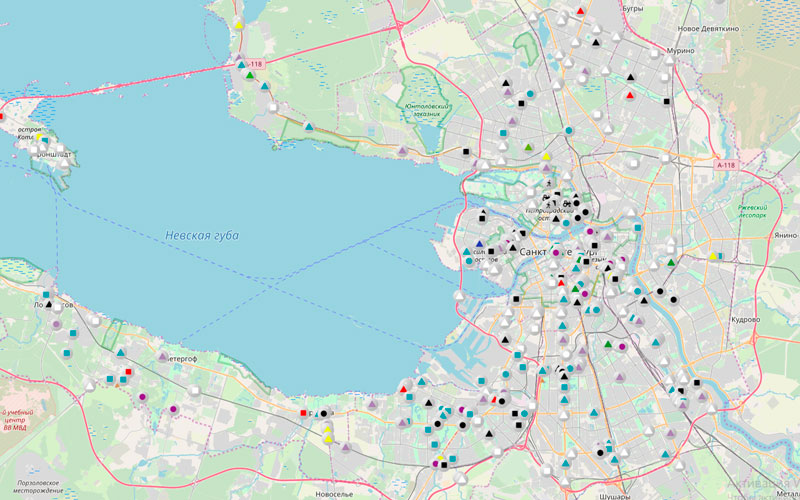Click the left A-118 highway shield near bridge
Image resolution: width=800 pixels, height=500 pixels.
pos(255,64)
